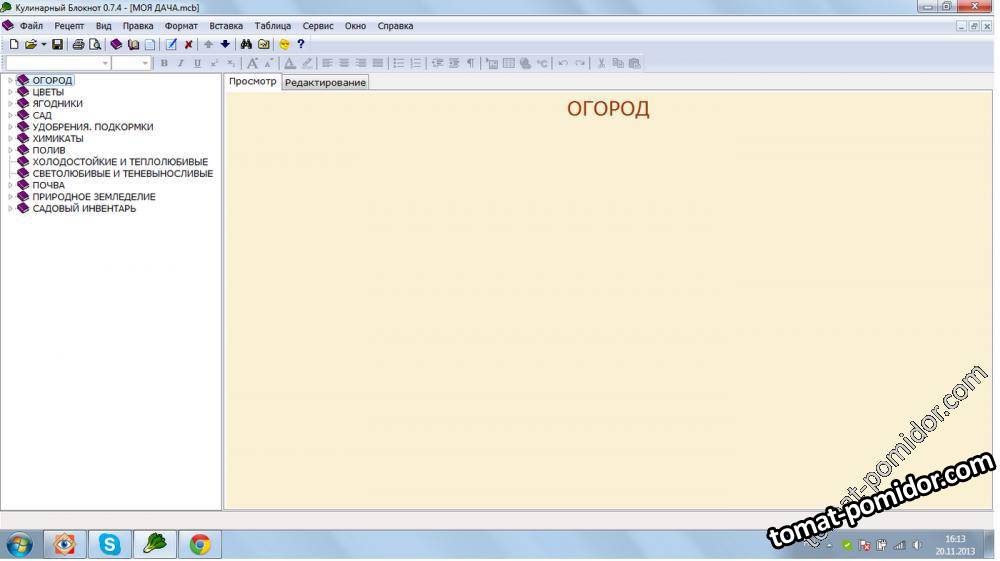Expand the ХИМИКАТЫ tree node arrow

tap(10, 138)
